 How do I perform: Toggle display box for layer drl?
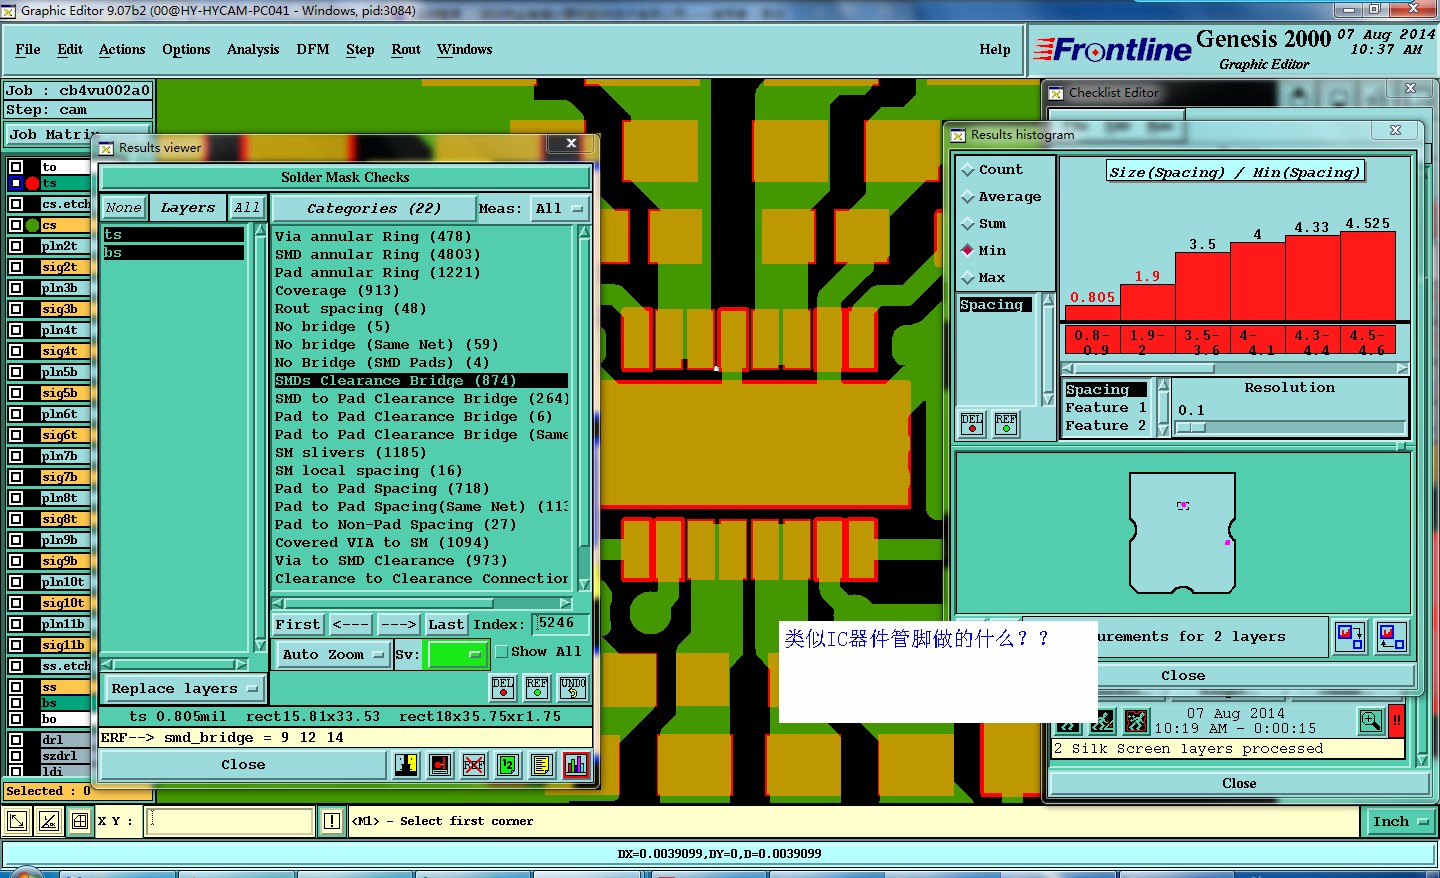pos(16,740)
